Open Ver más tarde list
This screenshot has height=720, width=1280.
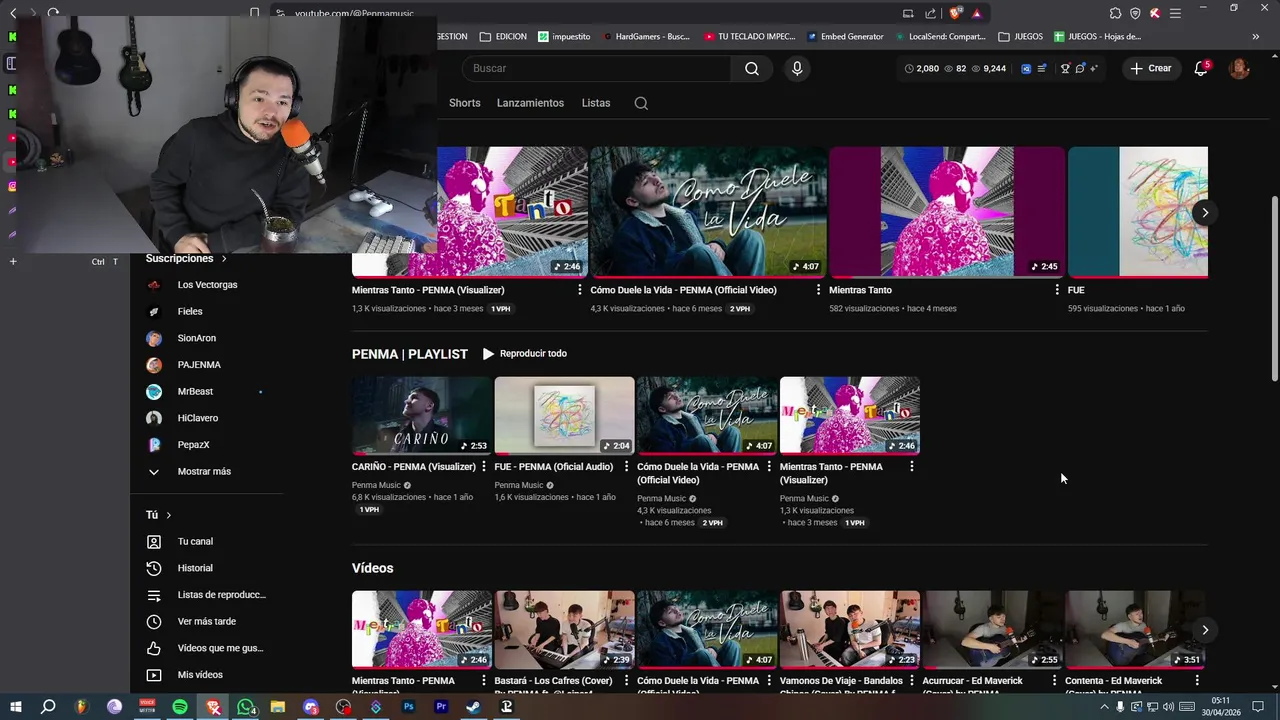(207, 622)
